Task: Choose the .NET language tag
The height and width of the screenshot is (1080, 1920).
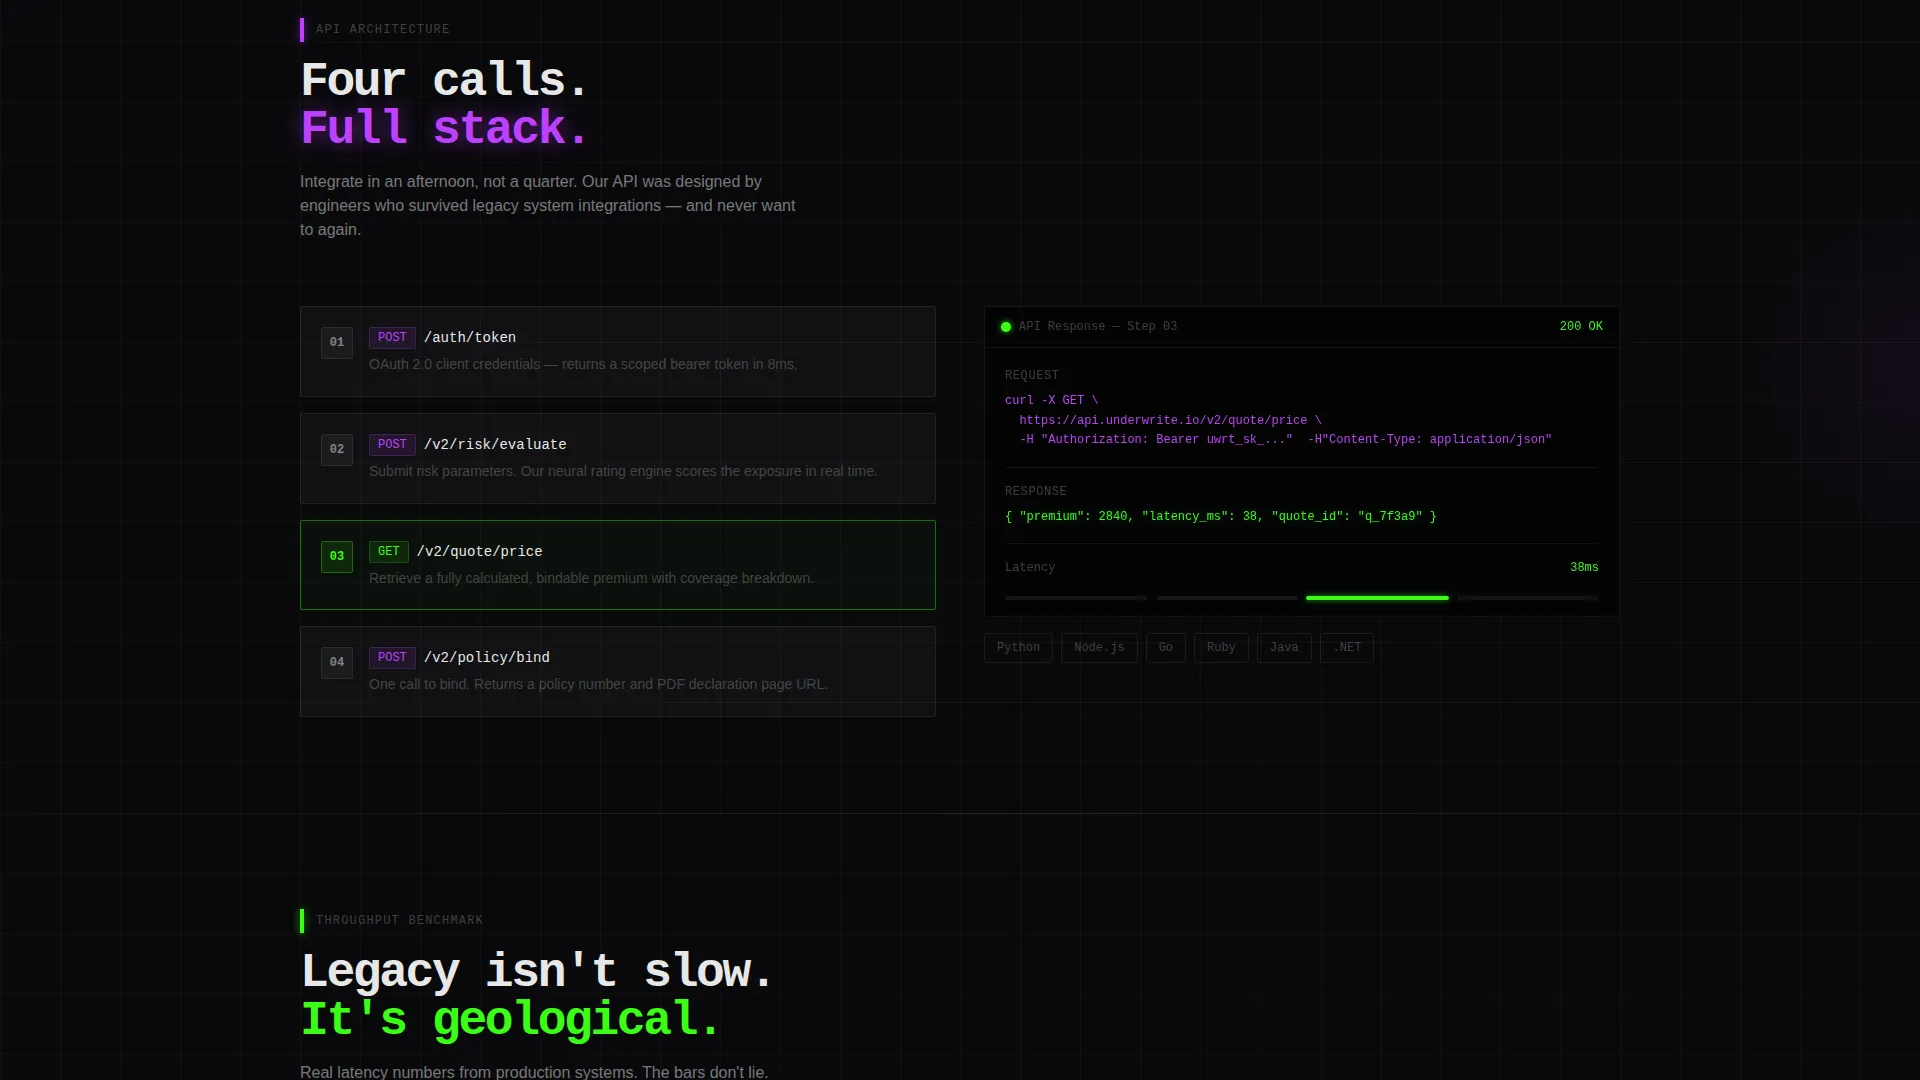Action: (x=1347, y=648)
